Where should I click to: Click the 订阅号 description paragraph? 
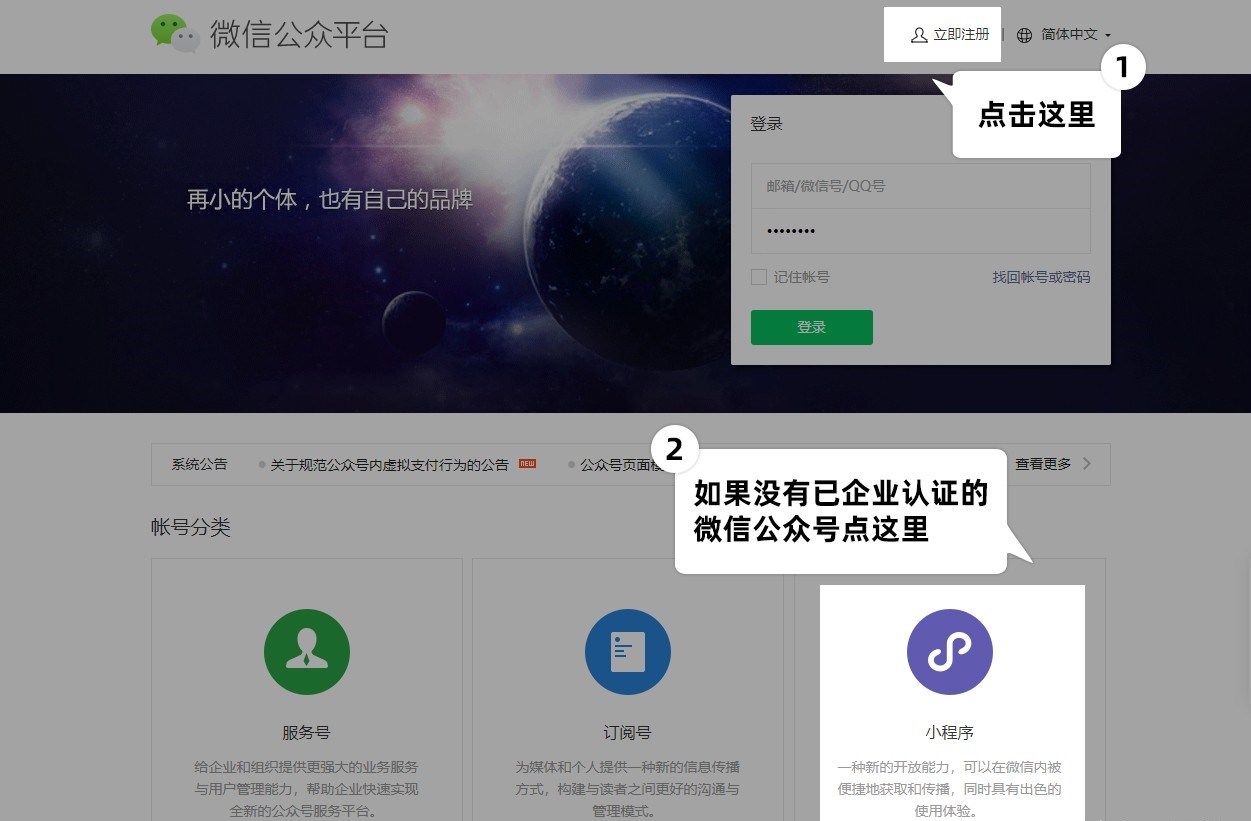click(x=628, y=789)
